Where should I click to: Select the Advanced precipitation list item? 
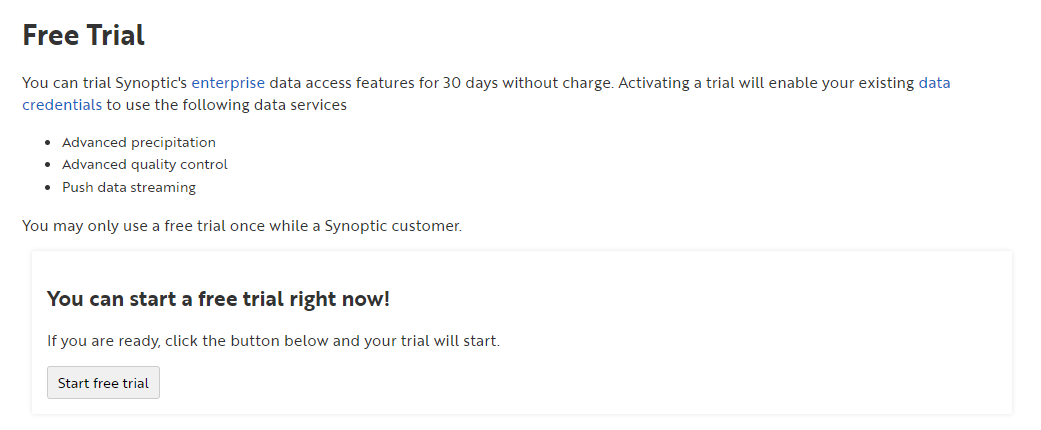[x=139, y=143]
